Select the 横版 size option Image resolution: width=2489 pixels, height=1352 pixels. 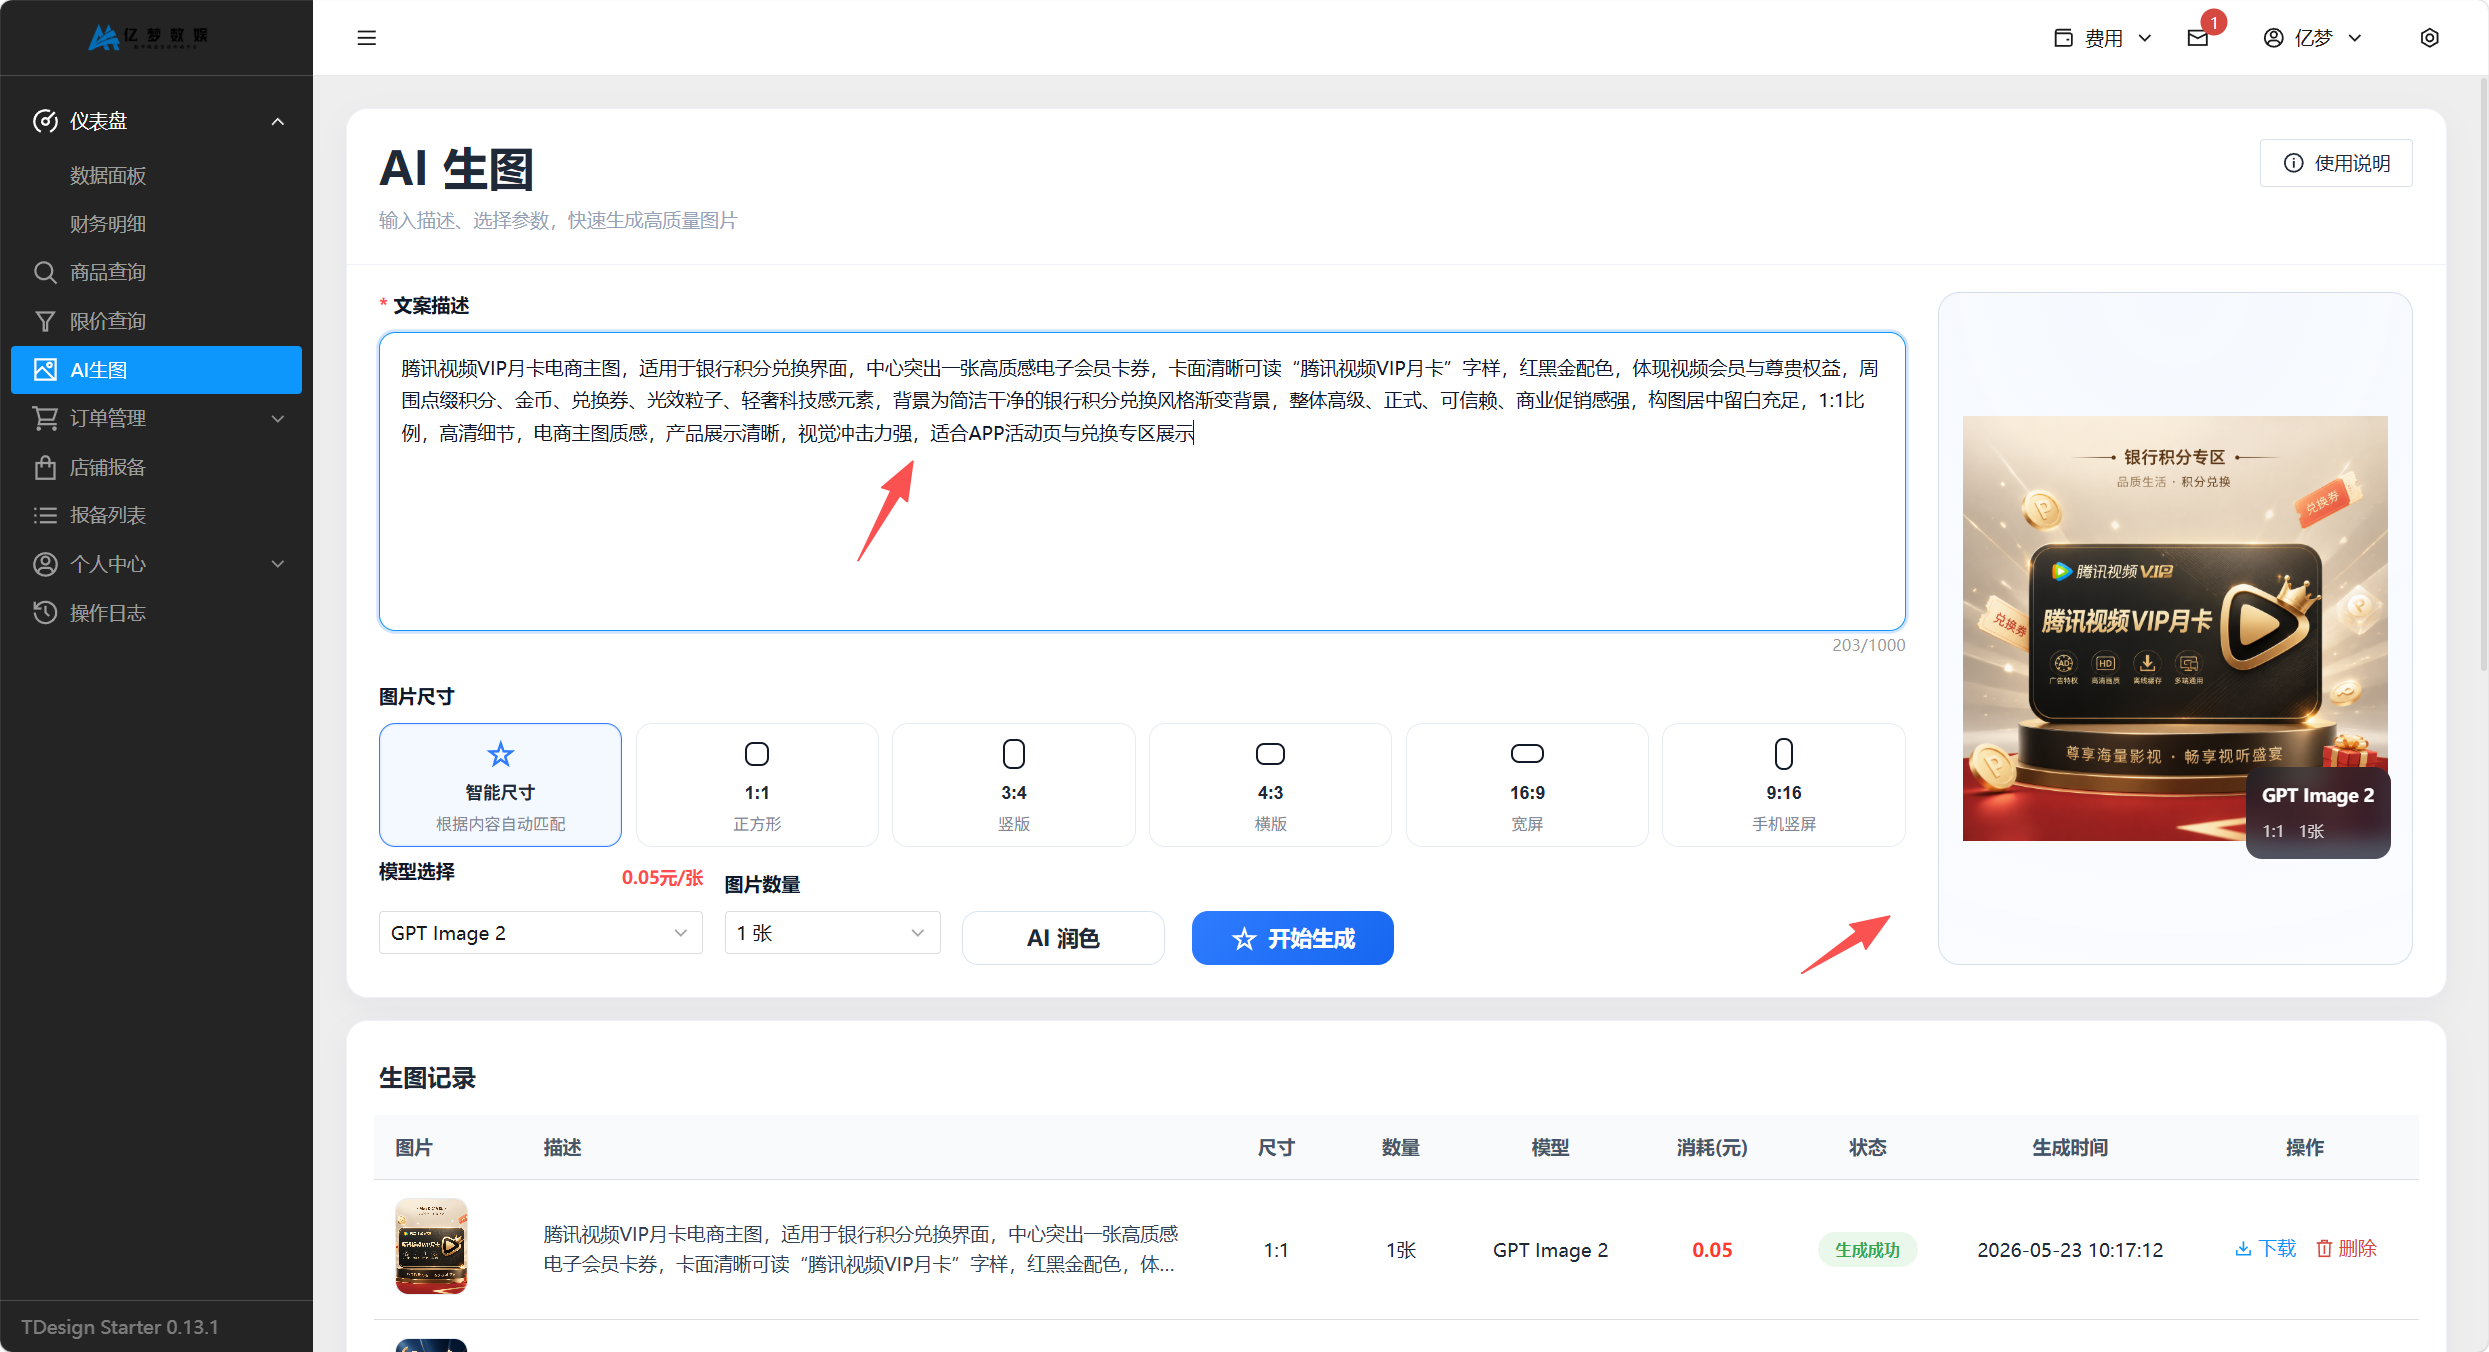[x=1270, y=785]
